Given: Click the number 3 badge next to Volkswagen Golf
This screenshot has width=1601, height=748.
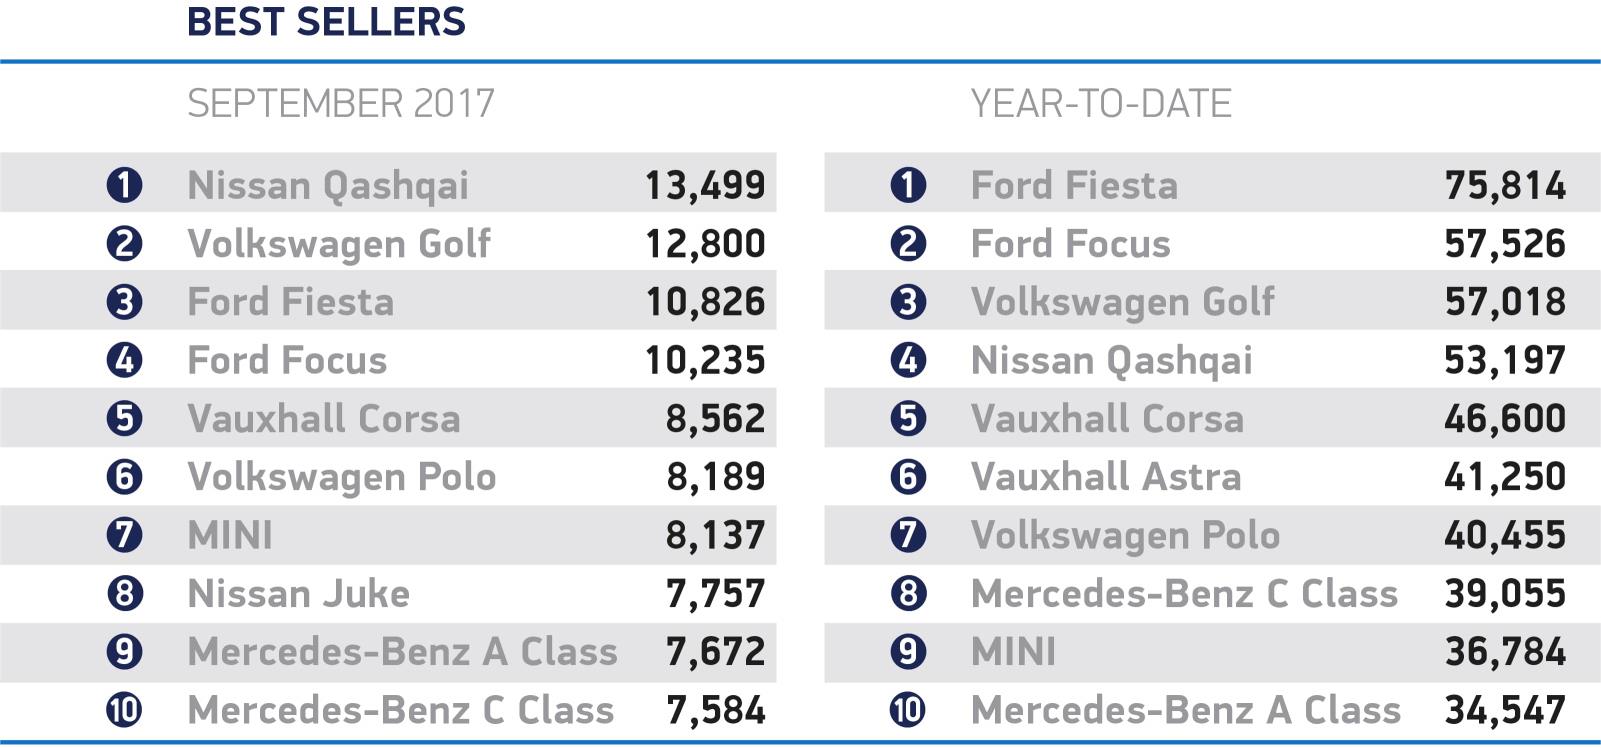Looking at the screenshot, I should click(908, 302).
